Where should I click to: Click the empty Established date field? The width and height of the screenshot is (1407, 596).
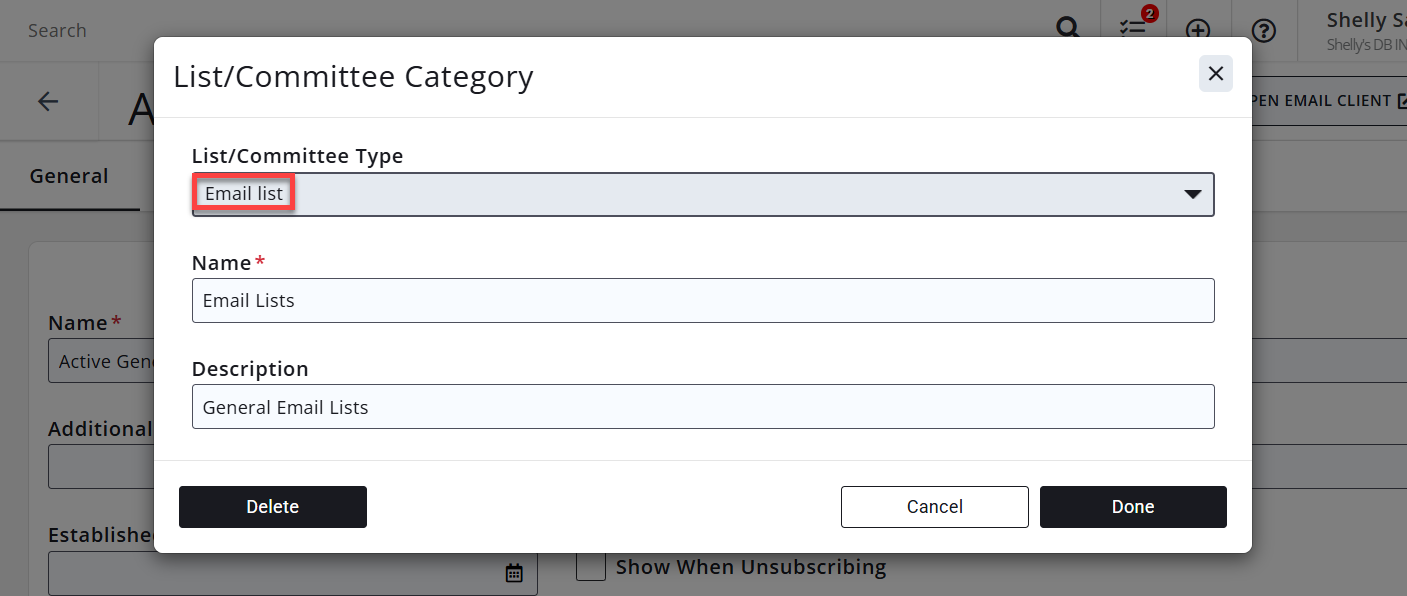(280, 572)
